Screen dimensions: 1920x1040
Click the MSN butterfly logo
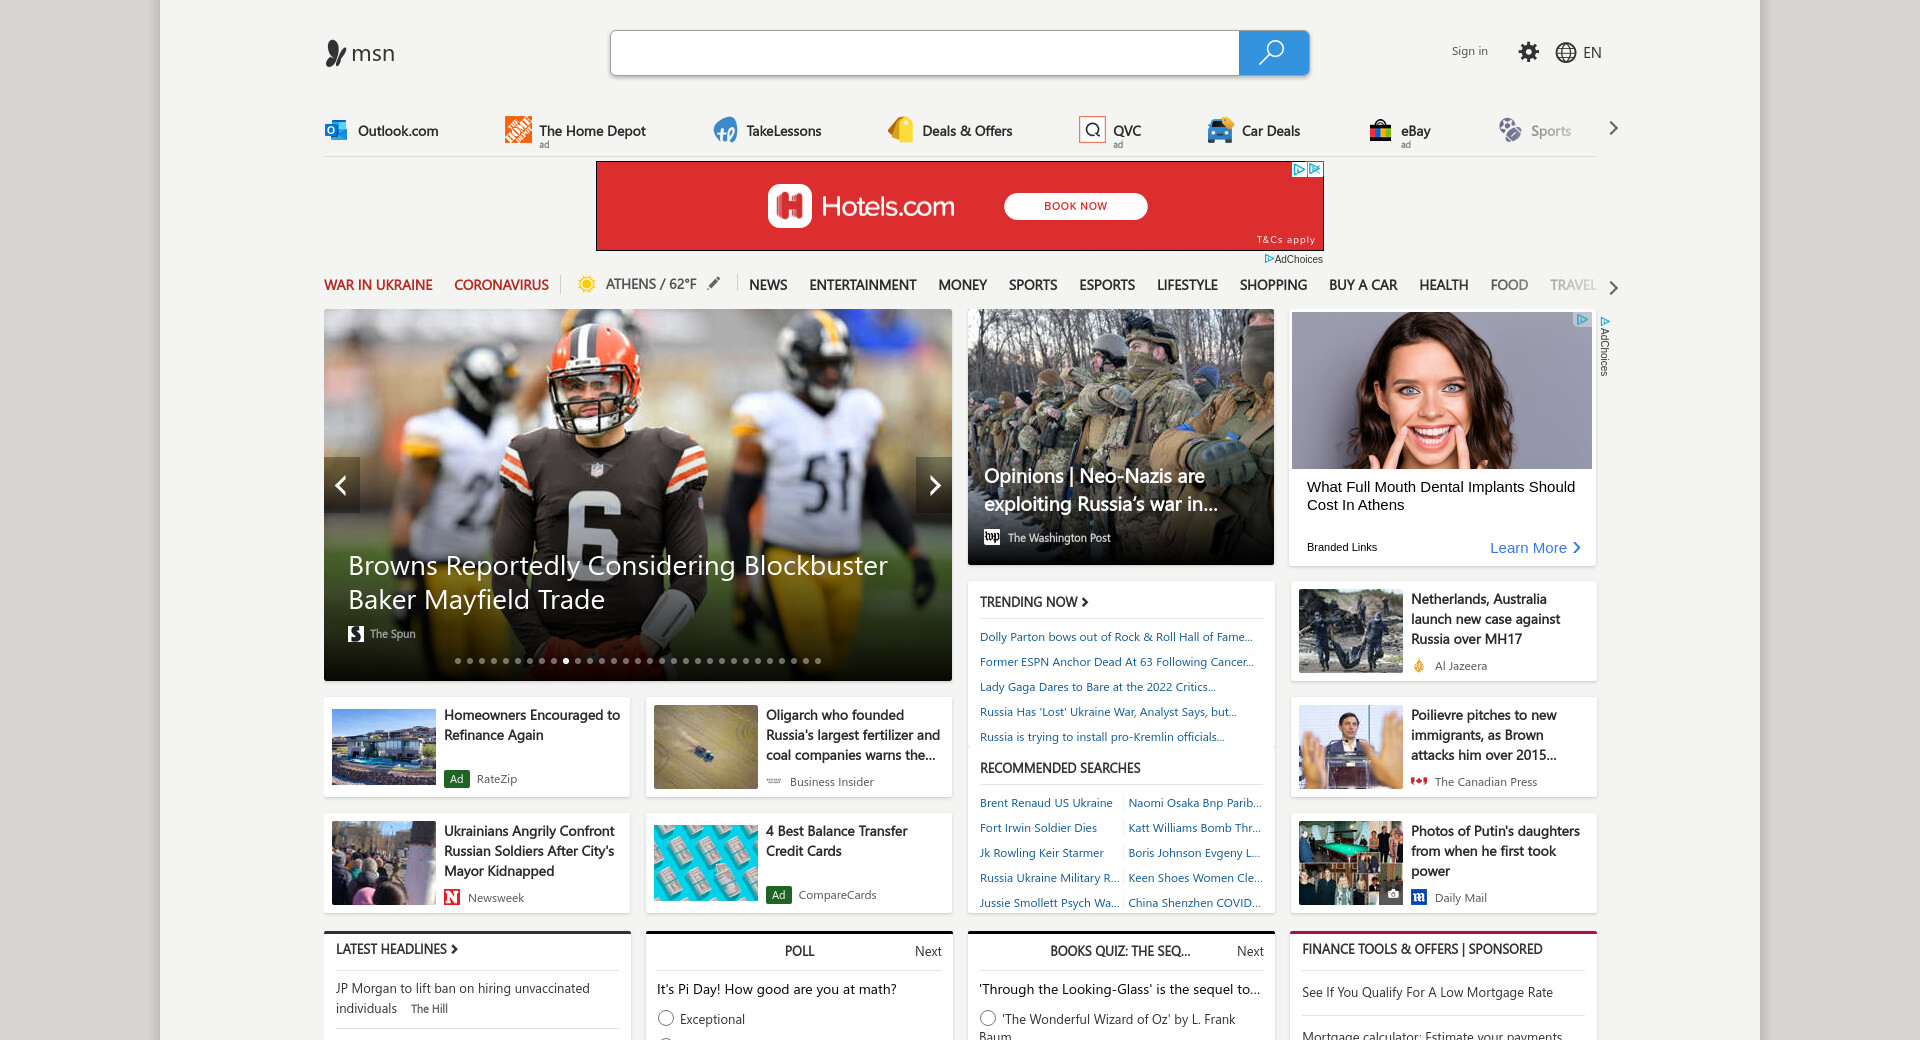tap(335, 53)
